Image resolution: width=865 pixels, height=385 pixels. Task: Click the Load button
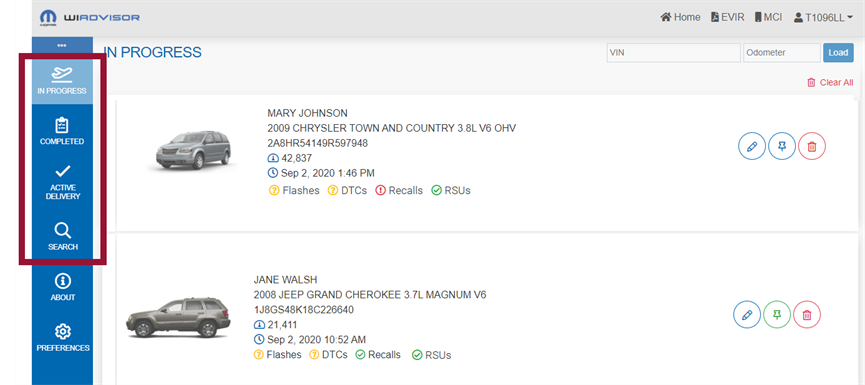point(838,53)
